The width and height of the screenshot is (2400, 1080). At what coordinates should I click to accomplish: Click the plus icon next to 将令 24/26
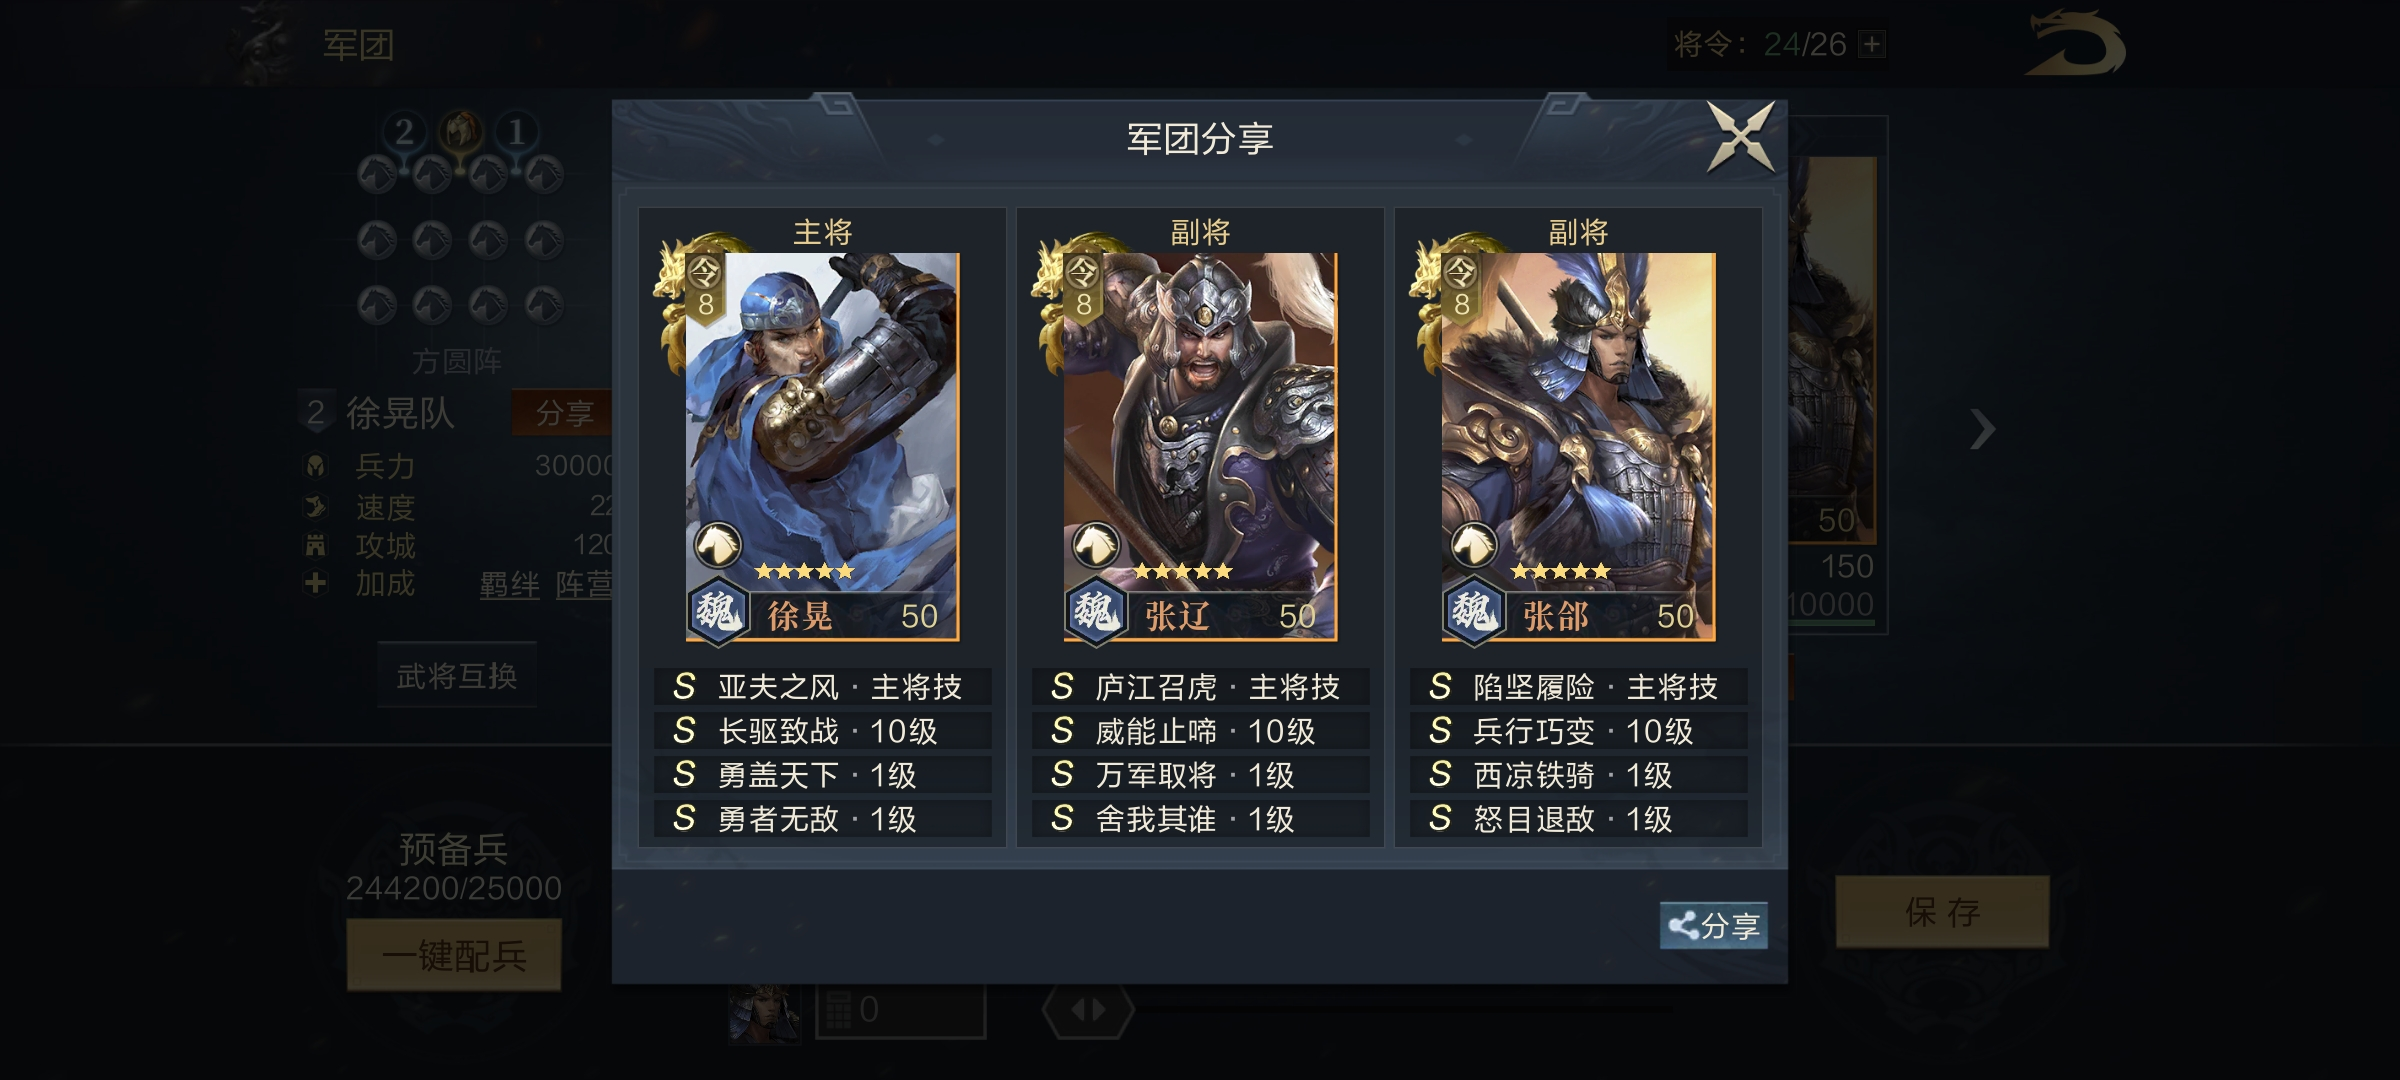click(x=1871, y=44)
